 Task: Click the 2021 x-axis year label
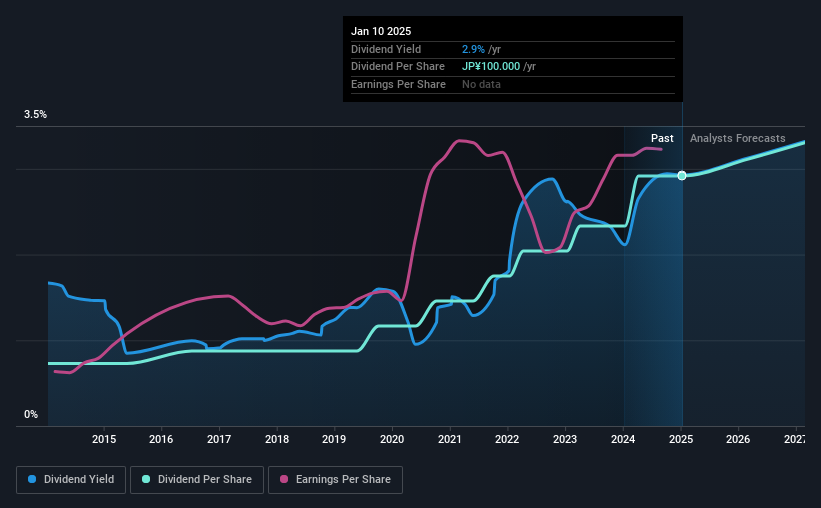click(x=450, y=439)
